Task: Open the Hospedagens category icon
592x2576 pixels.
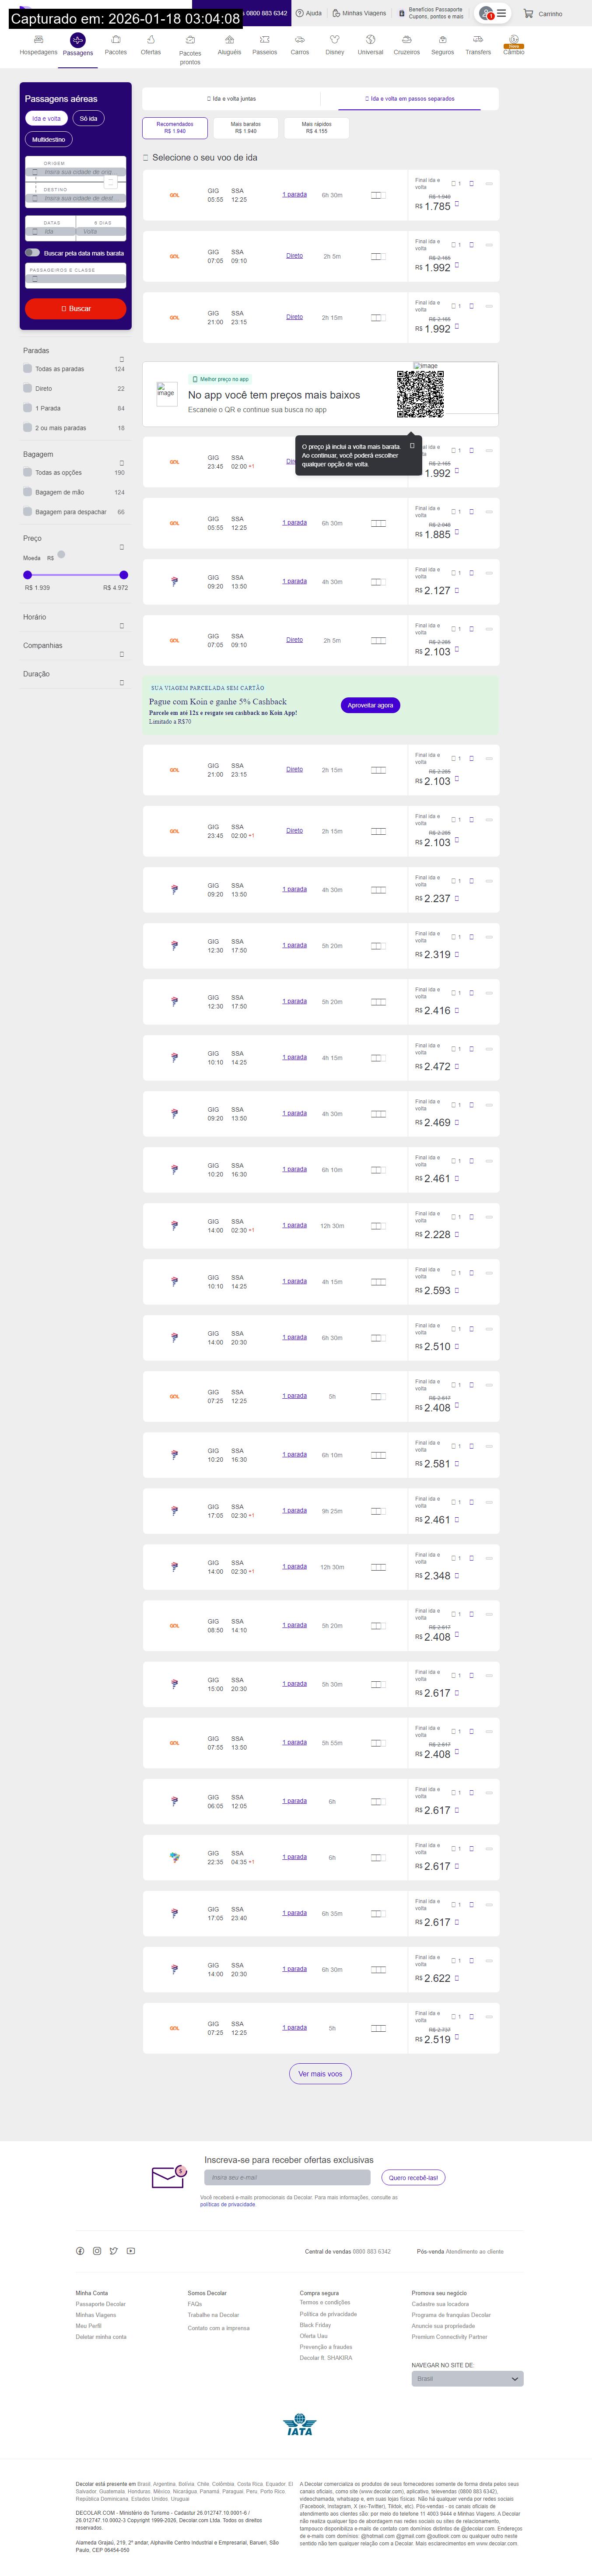Action: tap(38, 41)
